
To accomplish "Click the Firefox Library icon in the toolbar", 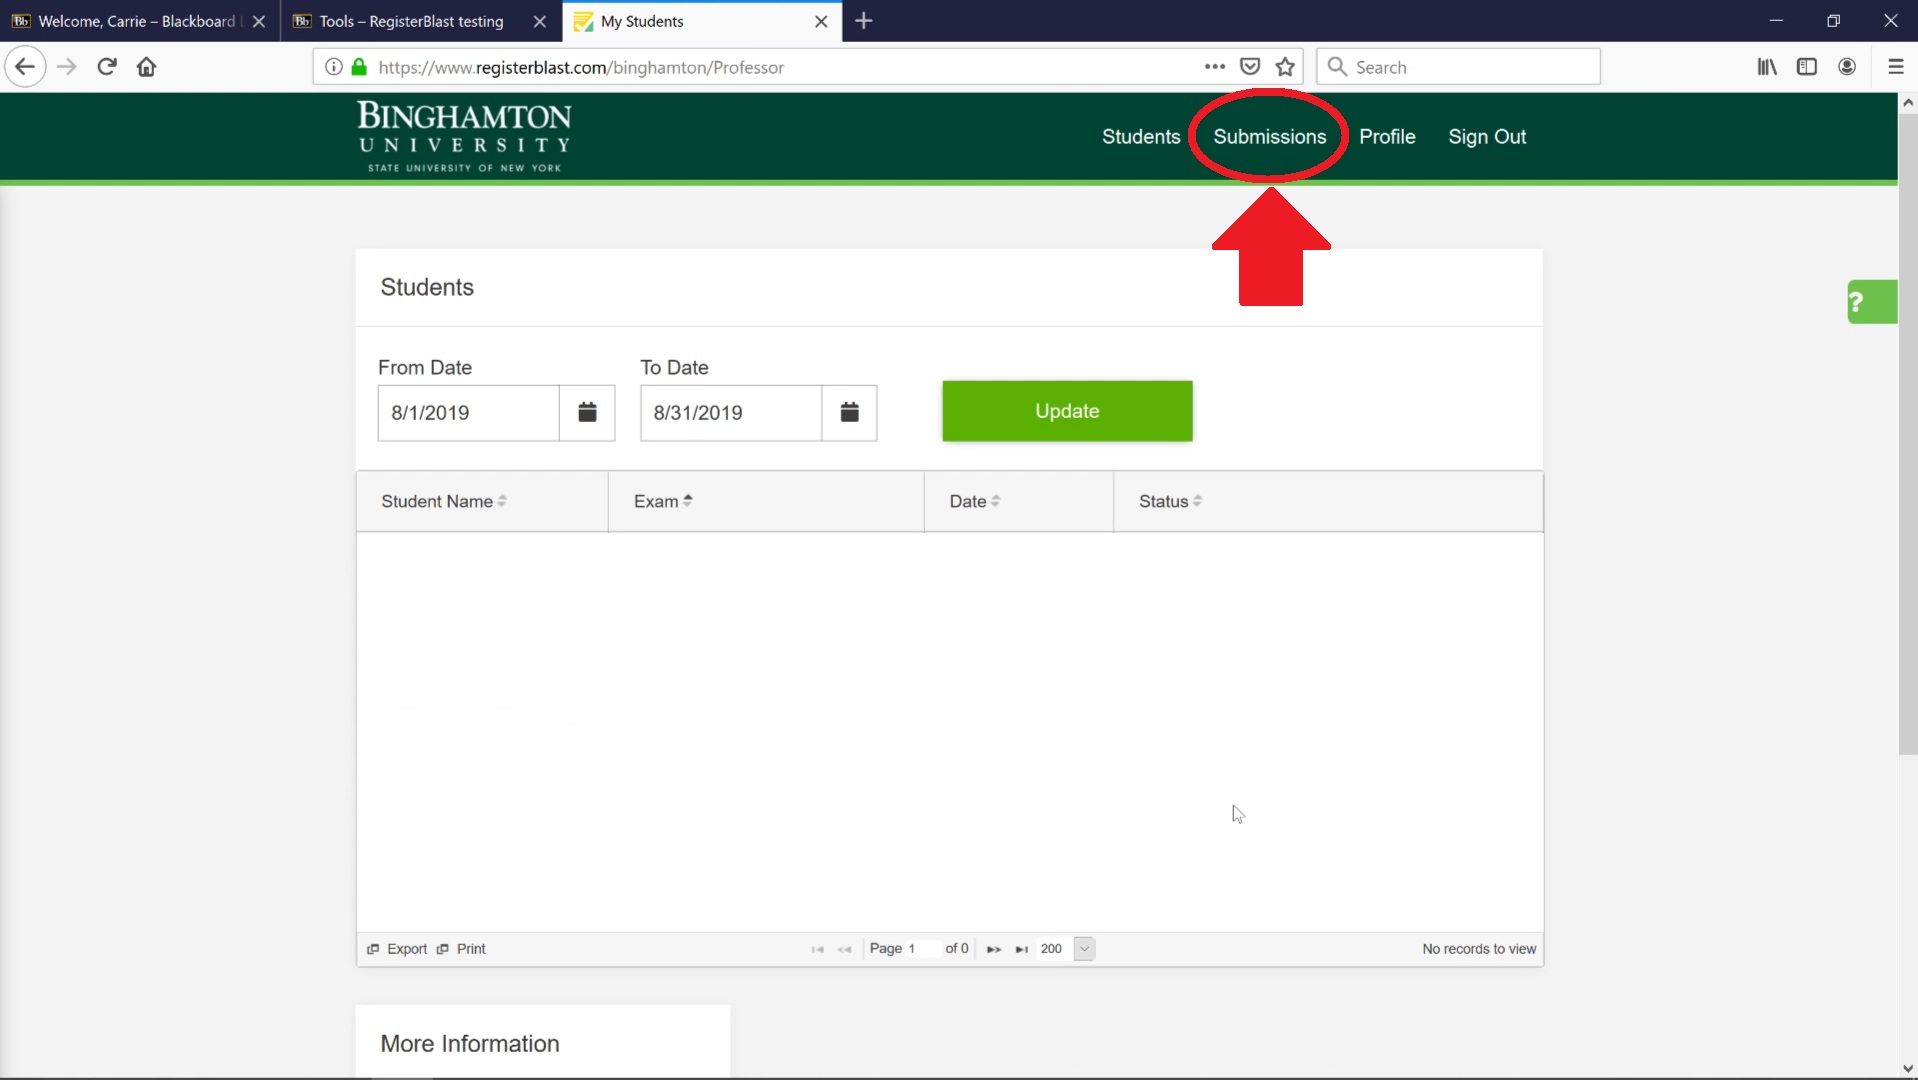I will [1767, 66].
